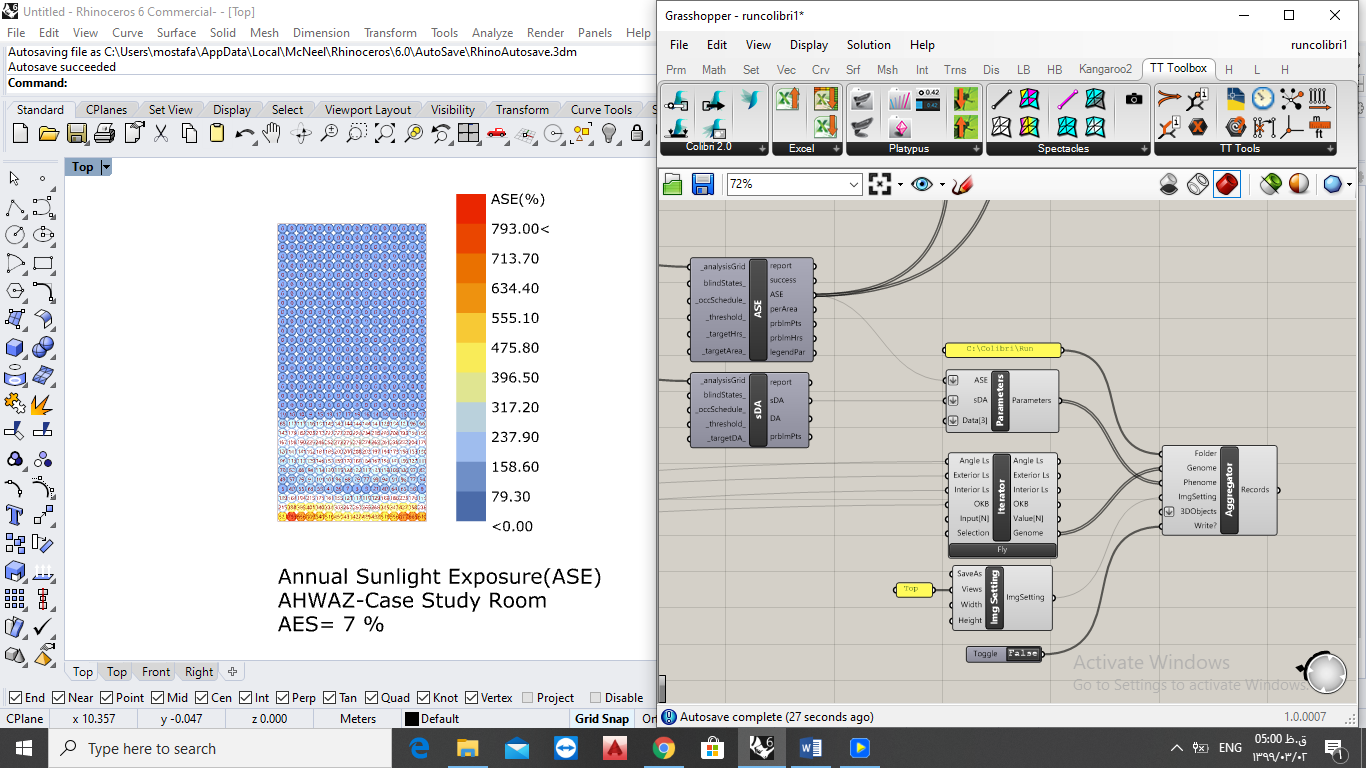Screen dimensions: 1366x768
Task: Toggle the Perp osnap checkbox
Action: [x=282, y=698]
